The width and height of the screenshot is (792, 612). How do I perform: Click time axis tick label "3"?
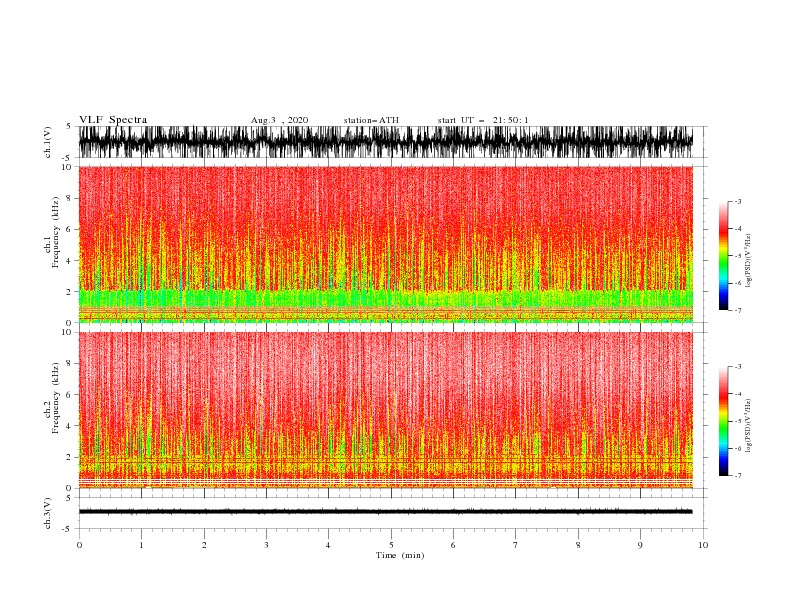click(266, 545)
